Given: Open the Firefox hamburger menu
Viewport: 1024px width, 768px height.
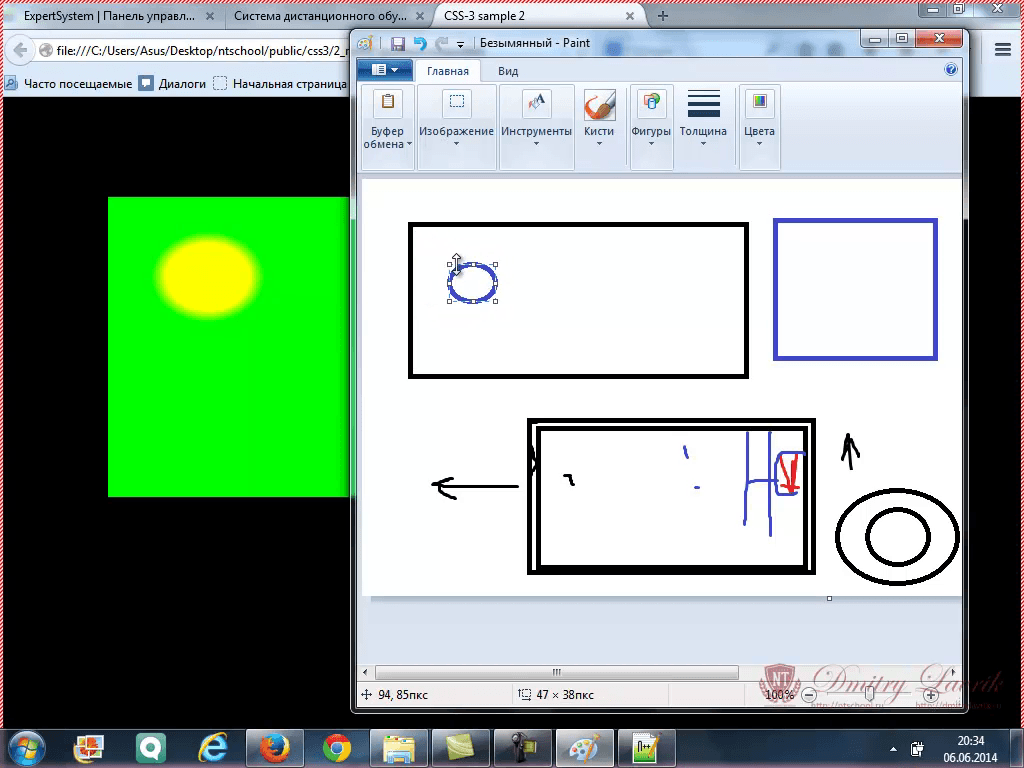Looking at the screenshot, I should pyautogui.click(x=1002, y=50).
